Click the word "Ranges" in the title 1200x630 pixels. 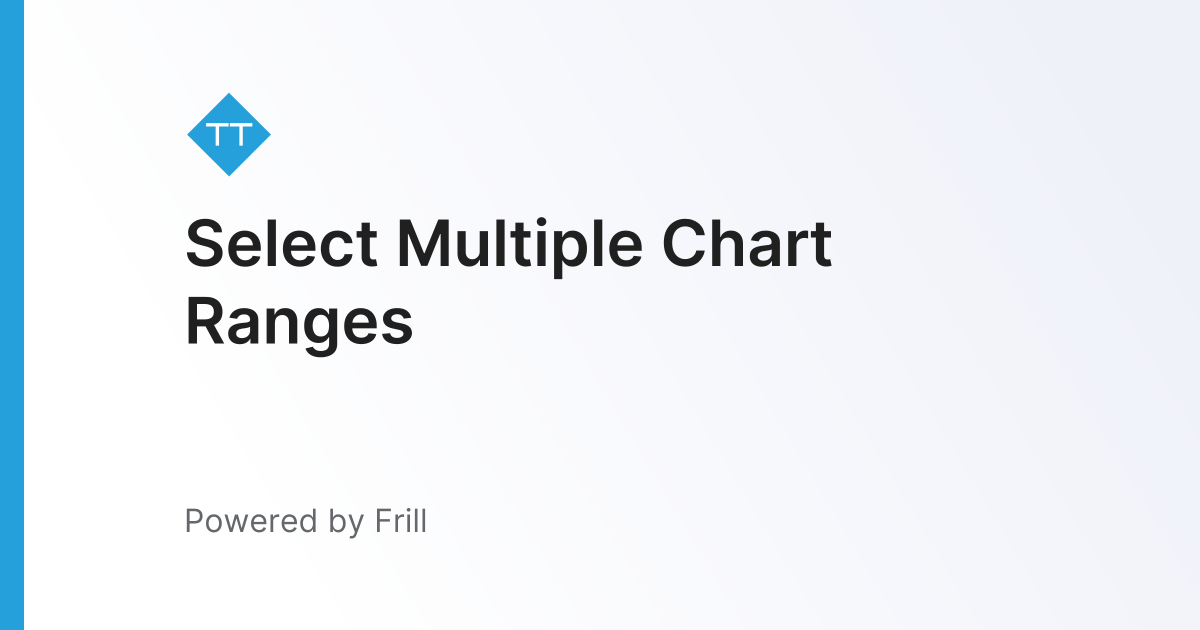[x=299, y=323]
